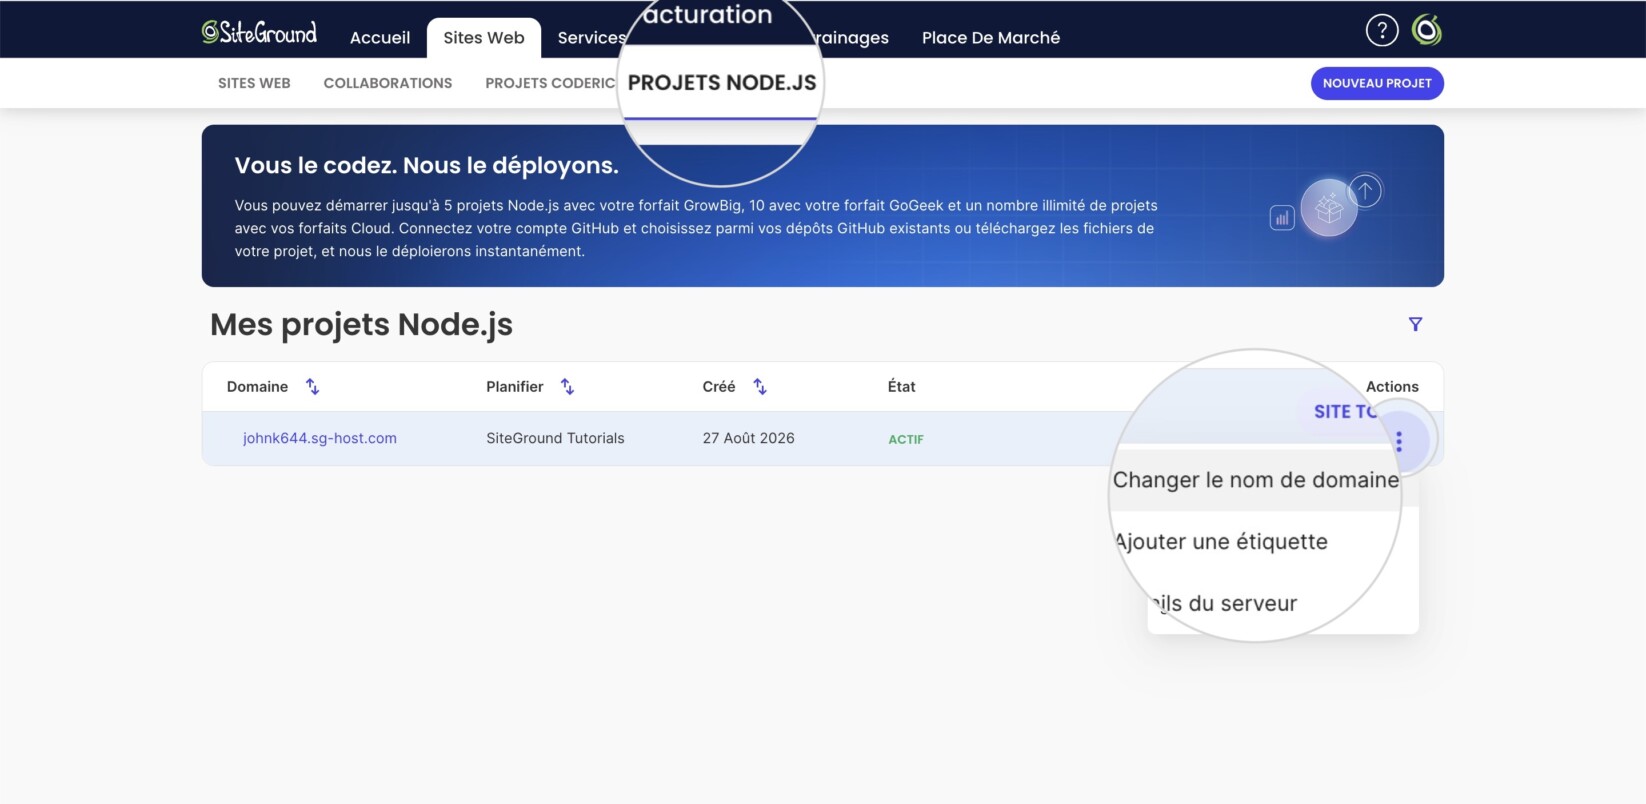
Task: Click the Actions column header
Action: (1392, 387)
